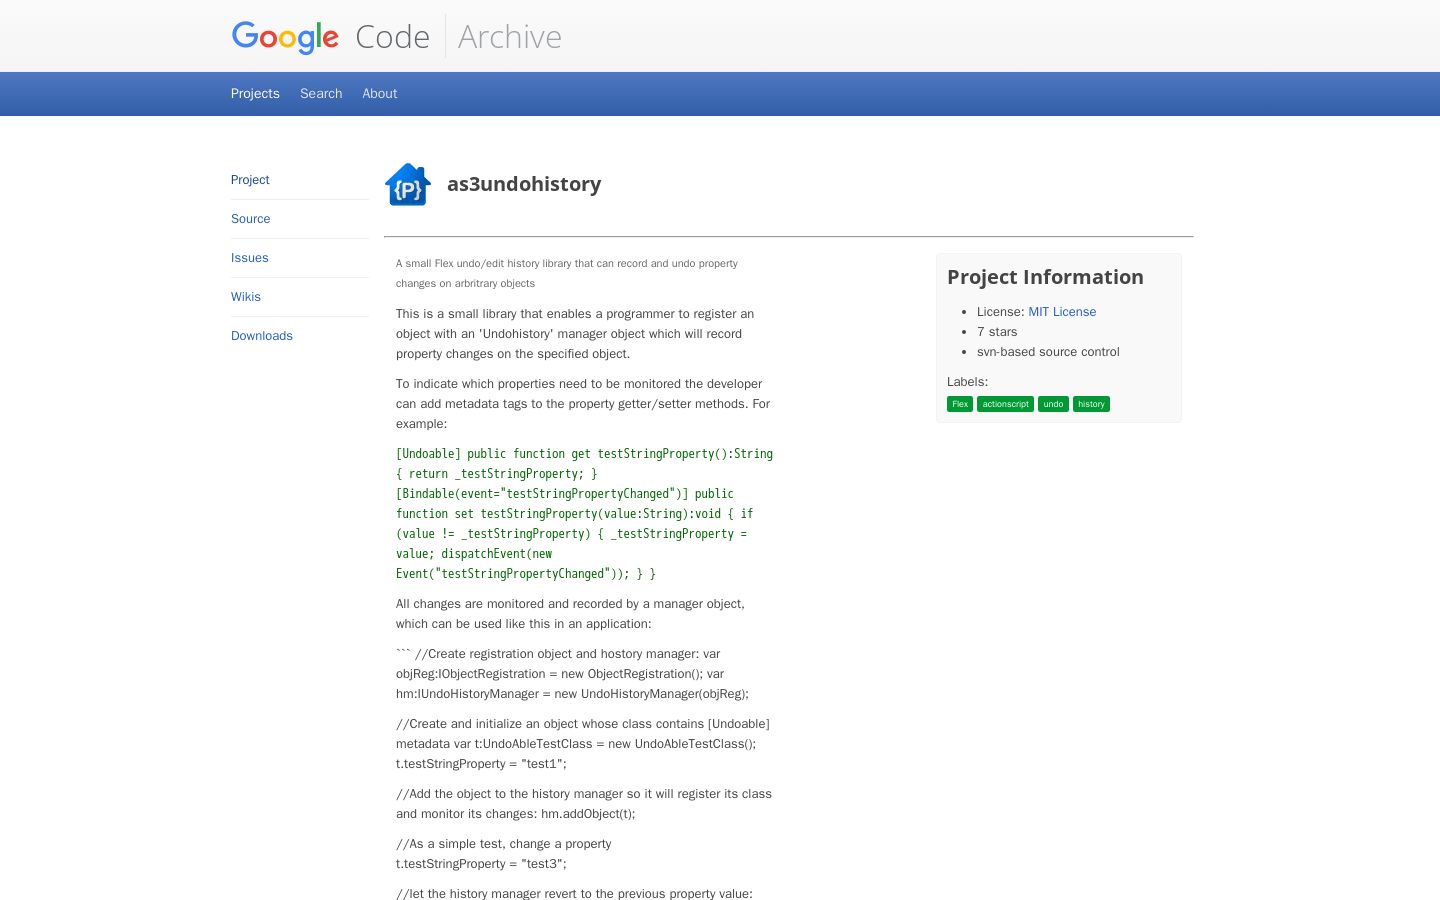The image size is (1440, 900).
Task: Click the Flex label tag
Action: (x=960, y=404)
